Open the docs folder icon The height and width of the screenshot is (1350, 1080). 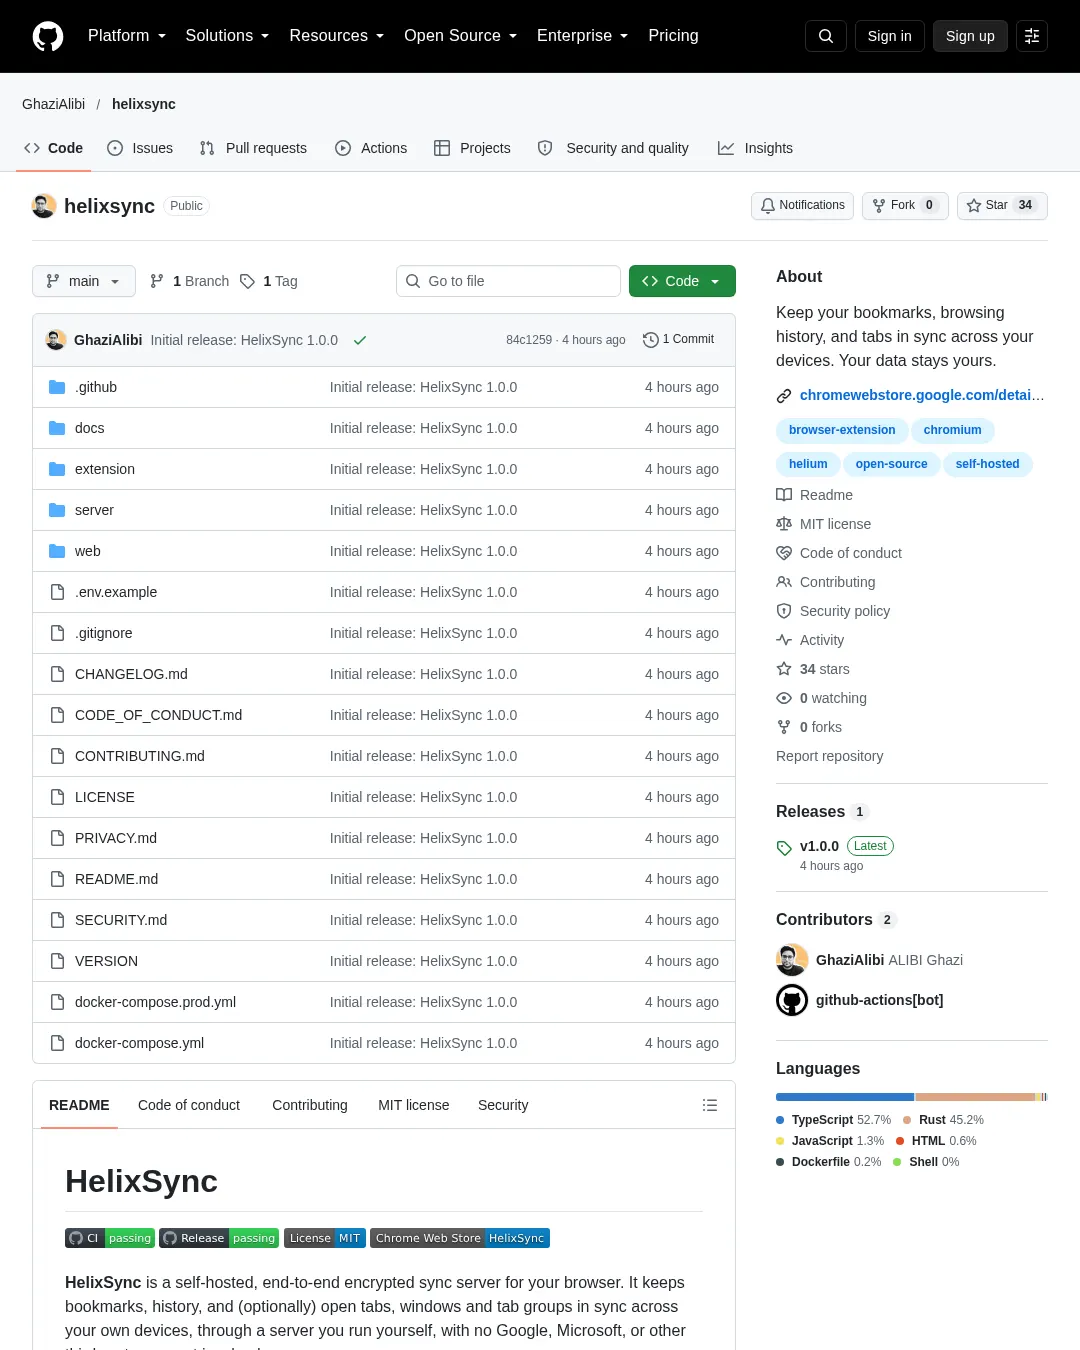click(x=57, y=428)
